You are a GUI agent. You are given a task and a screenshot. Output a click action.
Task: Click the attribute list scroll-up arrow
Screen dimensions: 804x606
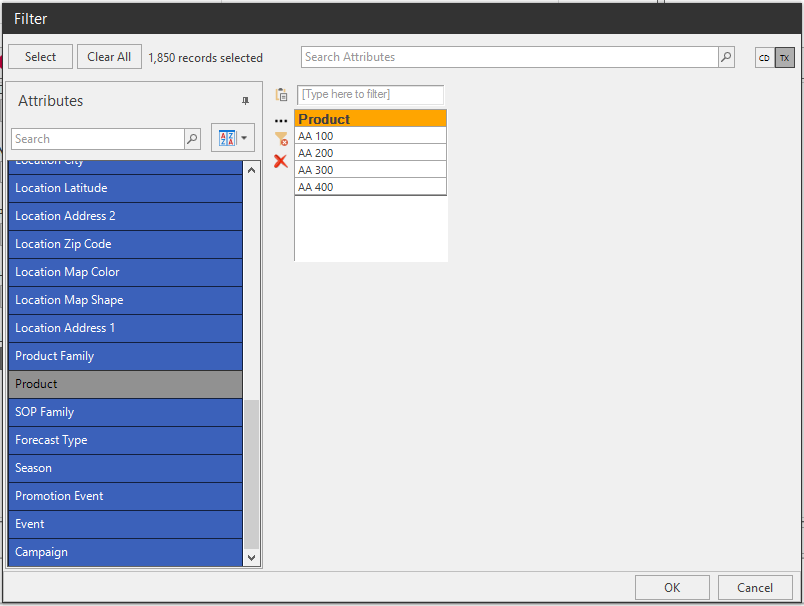click(251, 170)
